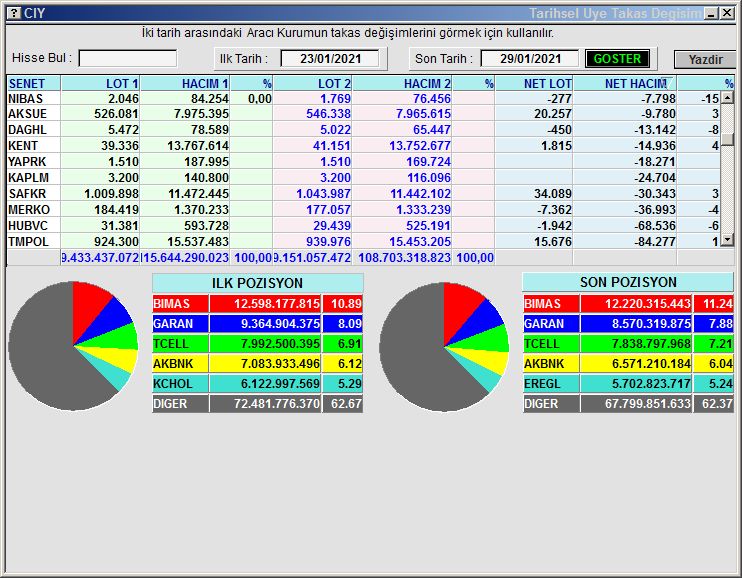Select the SAFKR row
The height and width of the screenshot is (578, 742).
[363, 194]
